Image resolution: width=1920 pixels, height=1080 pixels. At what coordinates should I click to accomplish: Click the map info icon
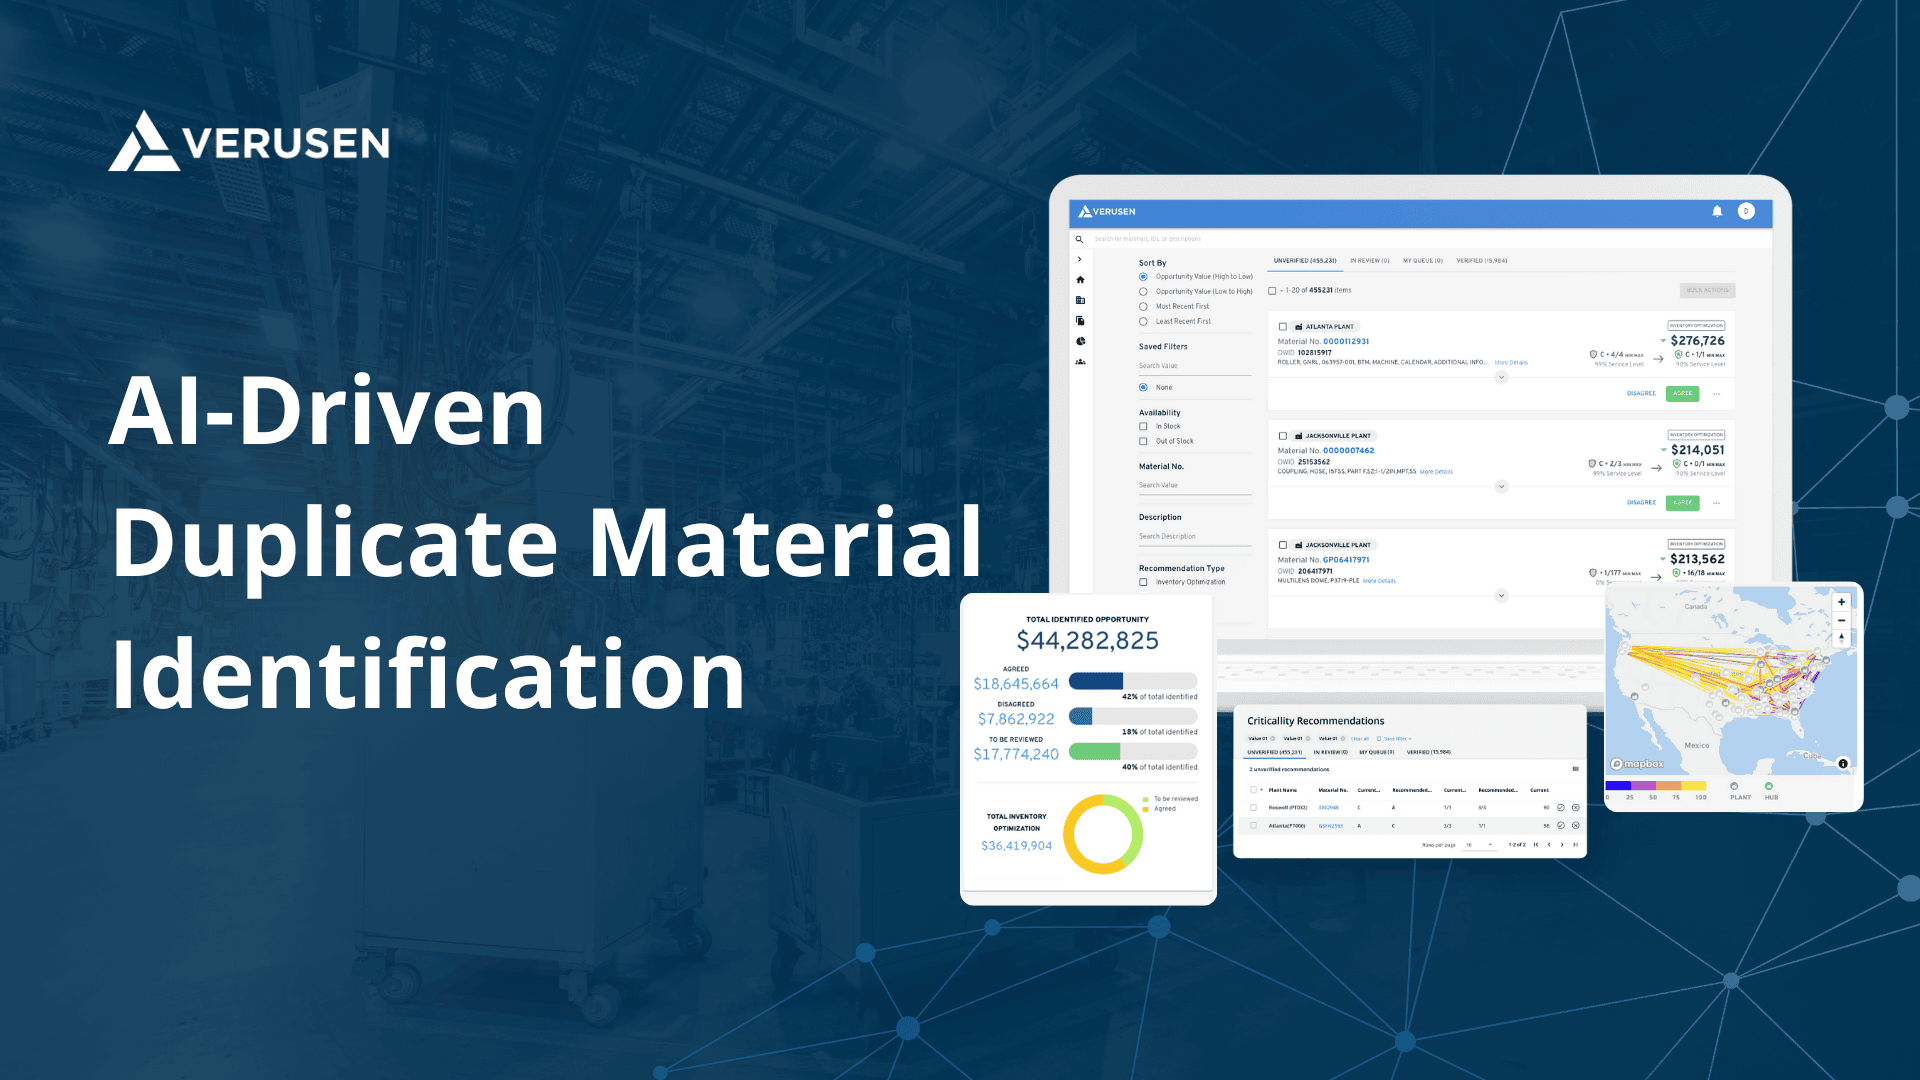(1843, 763)
